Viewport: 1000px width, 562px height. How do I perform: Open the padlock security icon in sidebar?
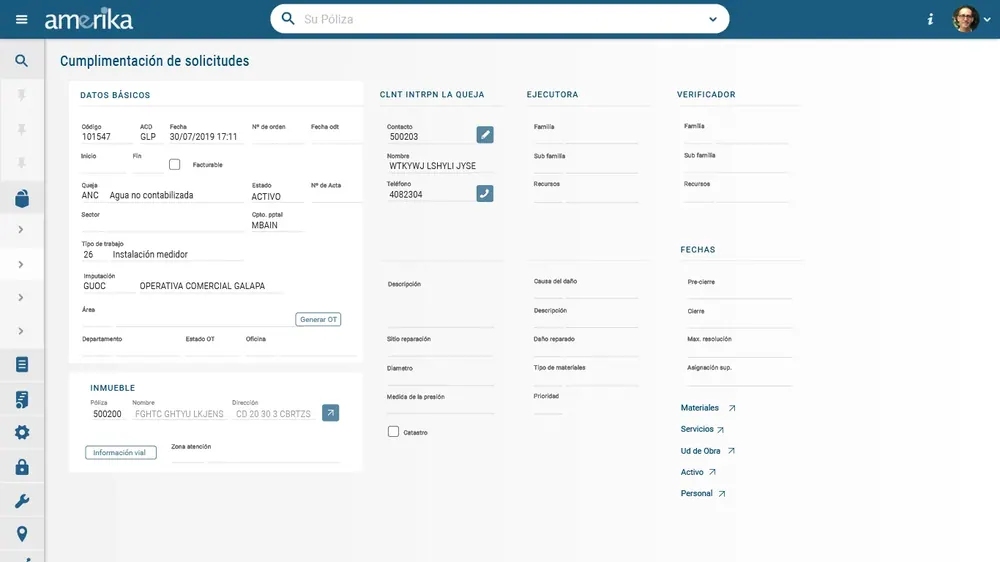point(22,467)
